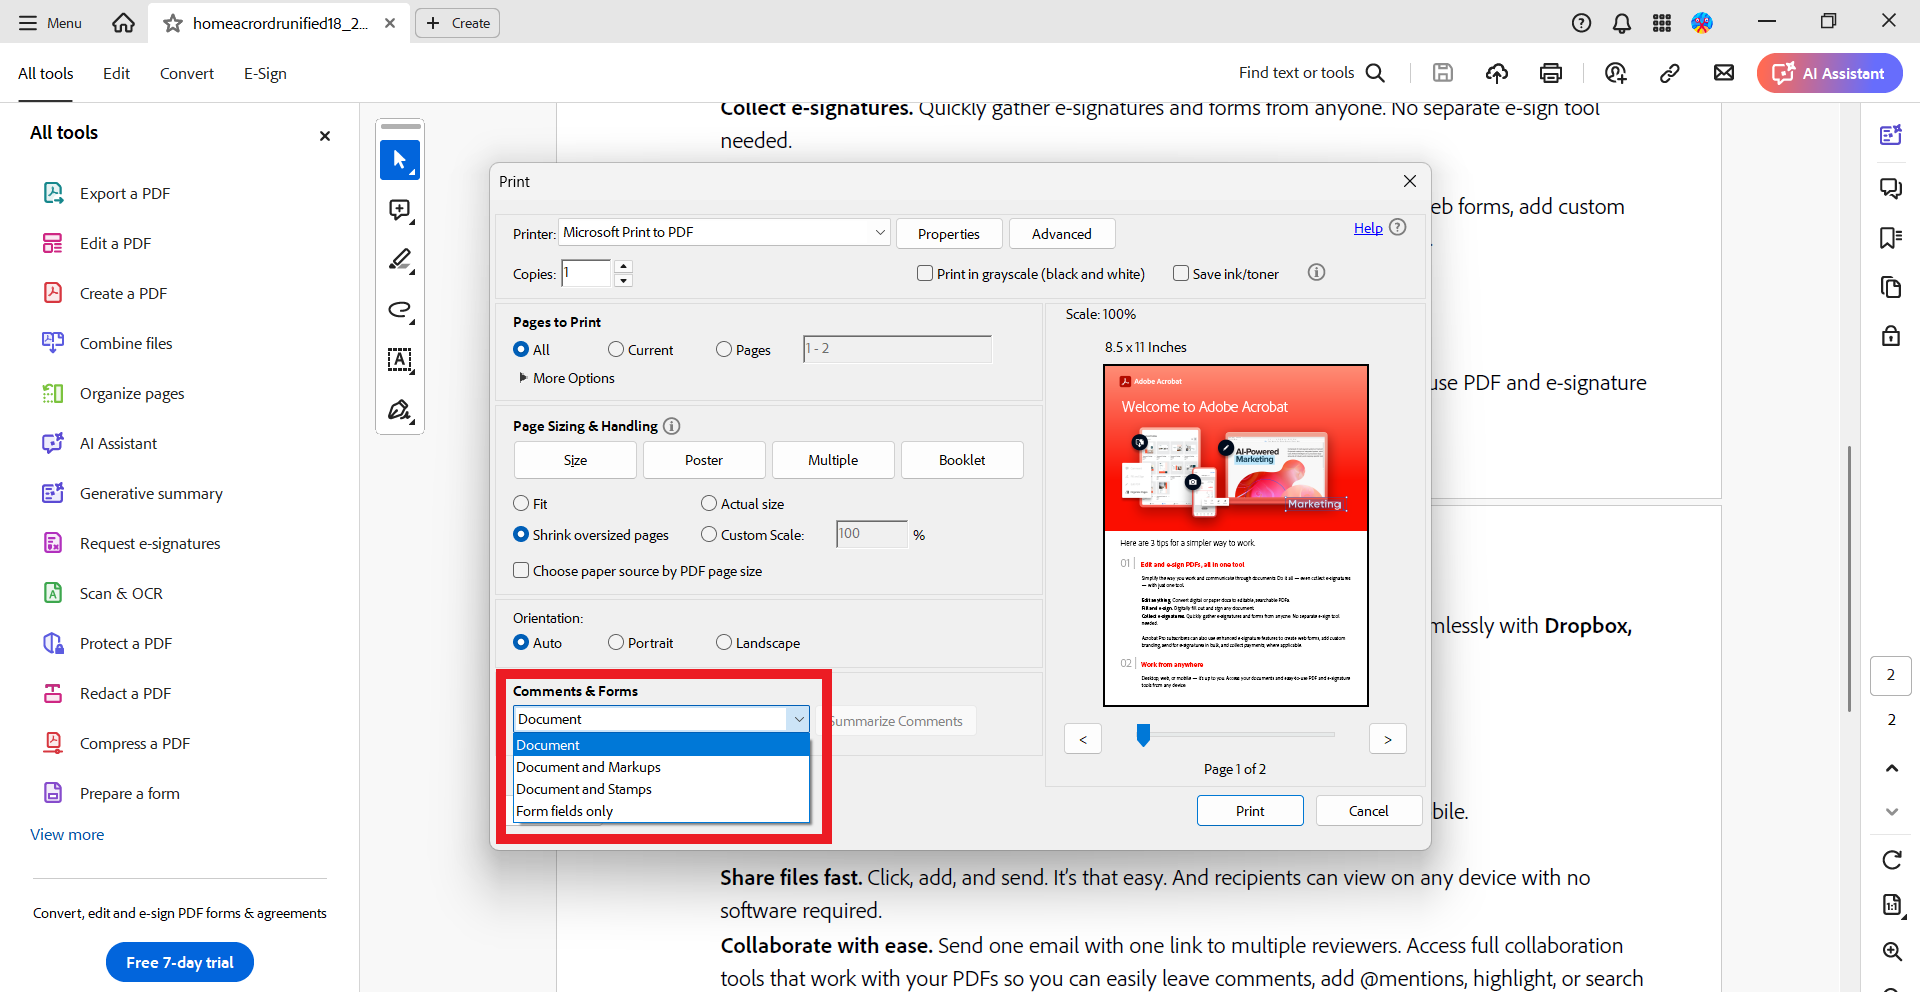Viewport: 1920px width, 992px height.
Task: Check Choose paper source by PDF page size
Action: point(521,570)
